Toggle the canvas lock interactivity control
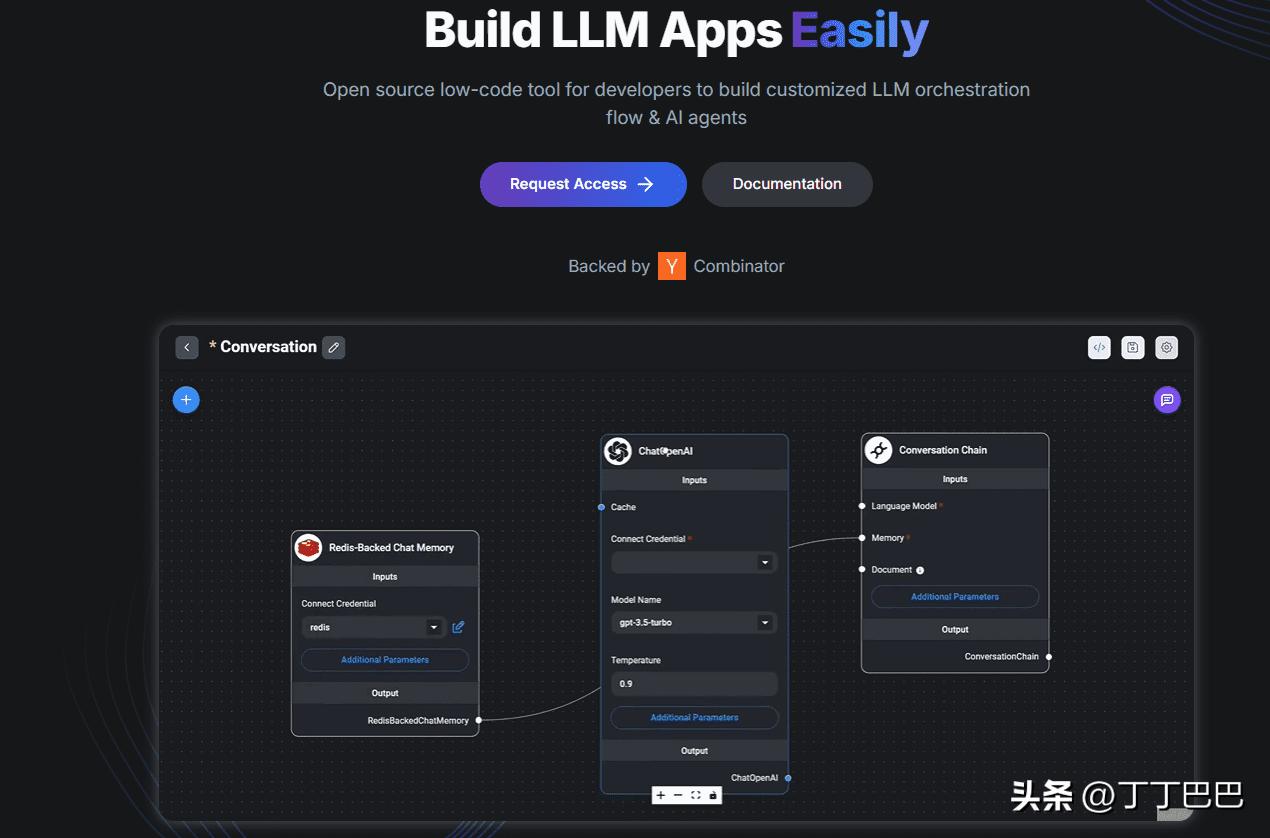1270x838 pixels. [x=713, y=795]
